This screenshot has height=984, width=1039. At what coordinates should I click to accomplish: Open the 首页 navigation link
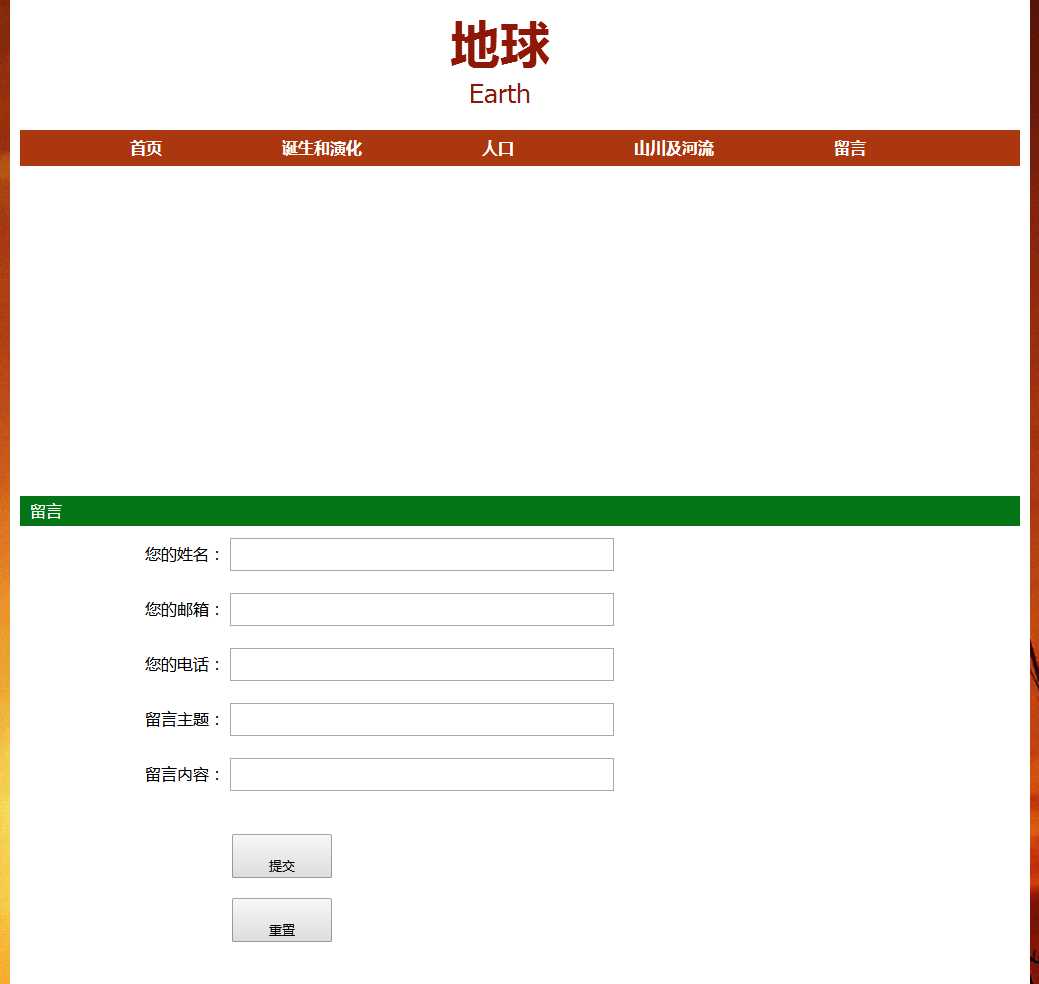146,149
